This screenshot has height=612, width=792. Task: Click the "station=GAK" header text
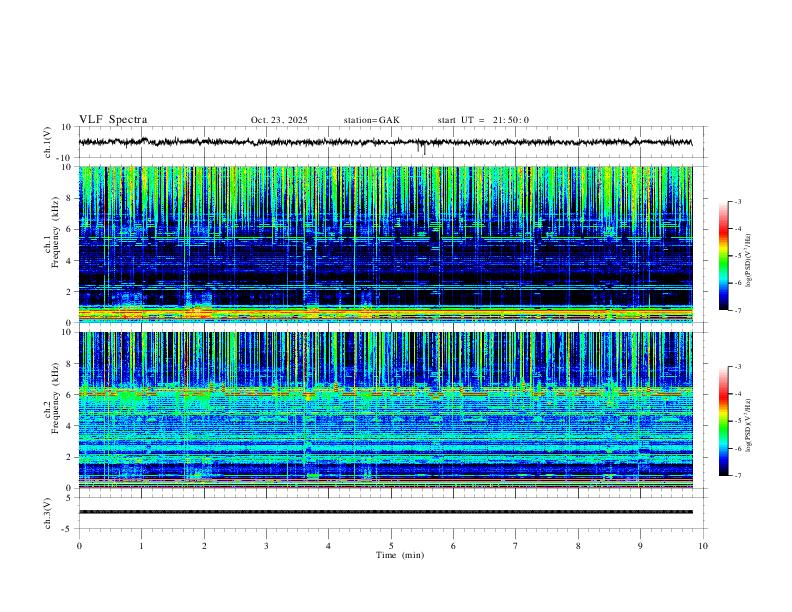(x=371, y=120)
